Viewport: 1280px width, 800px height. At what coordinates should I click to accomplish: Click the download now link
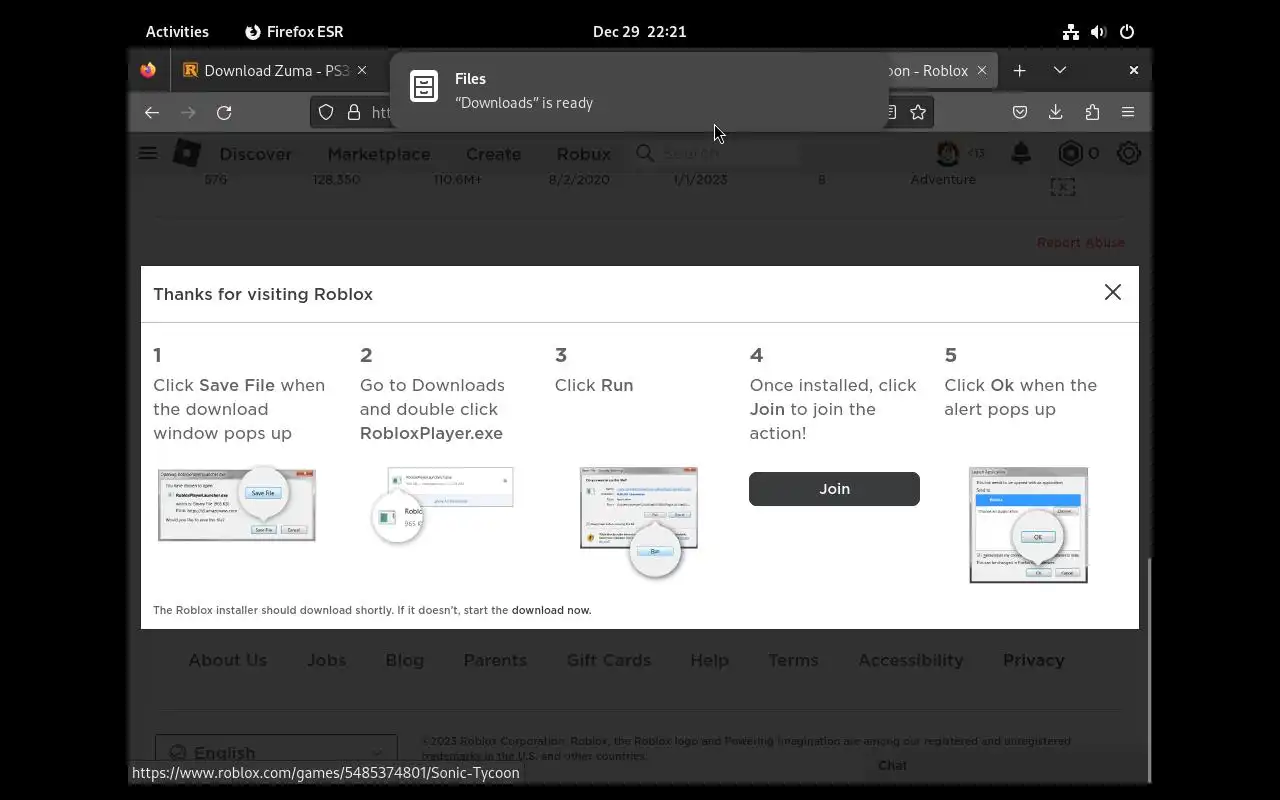(x=551, y=610)
